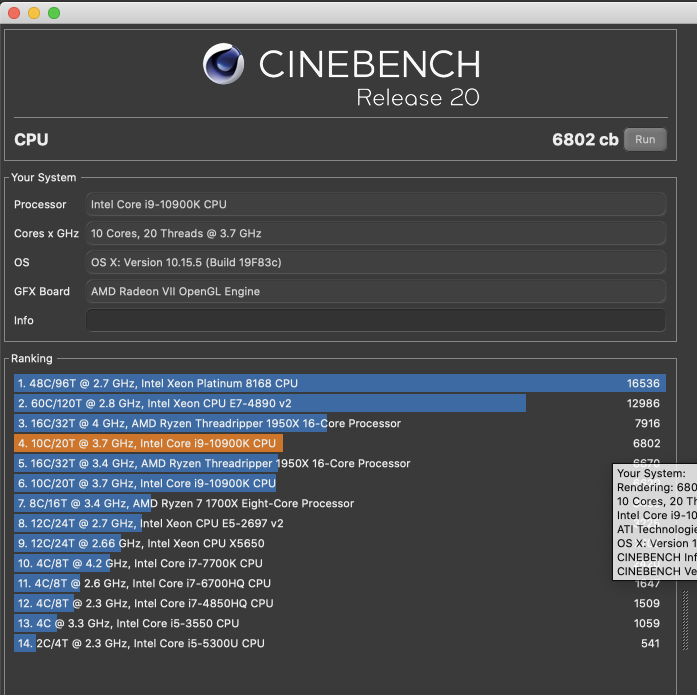The height and width of the screenshot is (695, 697).
Task: Click the Cores x GHz field
Action: 376,233
